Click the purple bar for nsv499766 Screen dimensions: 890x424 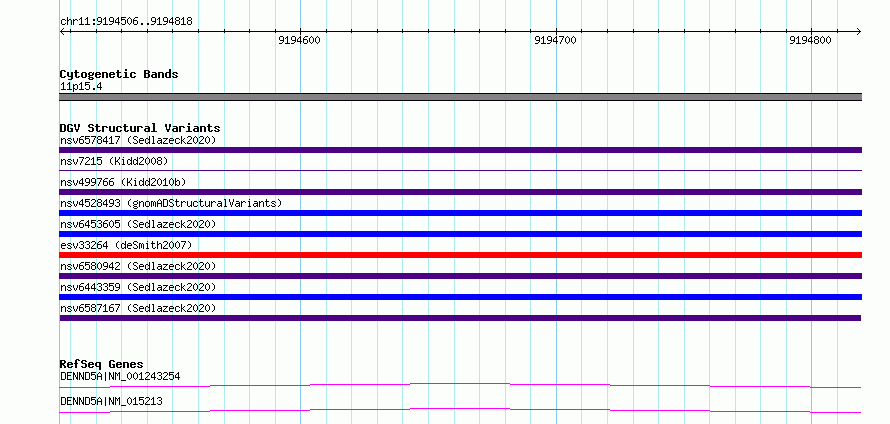coord(460,192)
